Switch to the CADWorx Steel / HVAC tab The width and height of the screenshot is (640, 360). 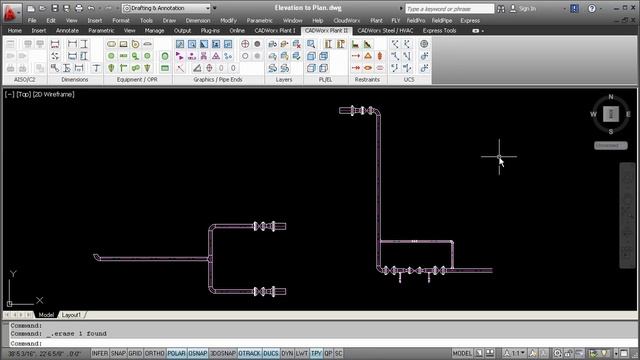pyautogui.click(x=385, y=31)
